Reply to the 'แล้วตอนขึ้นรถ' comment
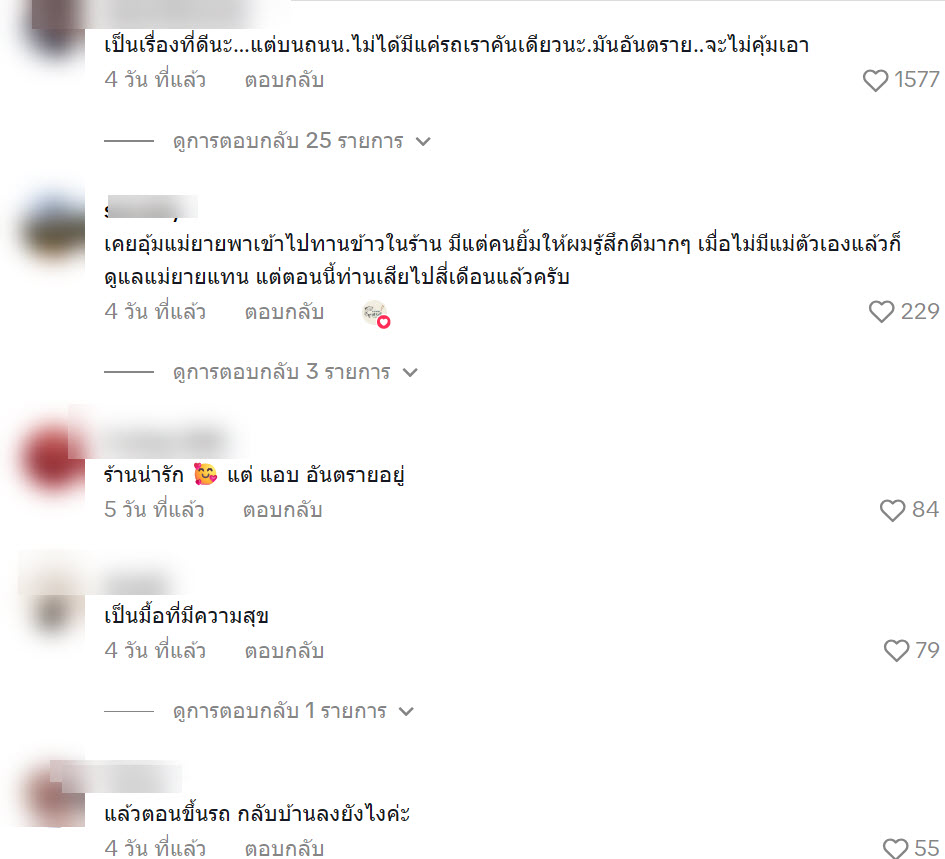Screen dimensions: 945x859 (x=284, y=848)
